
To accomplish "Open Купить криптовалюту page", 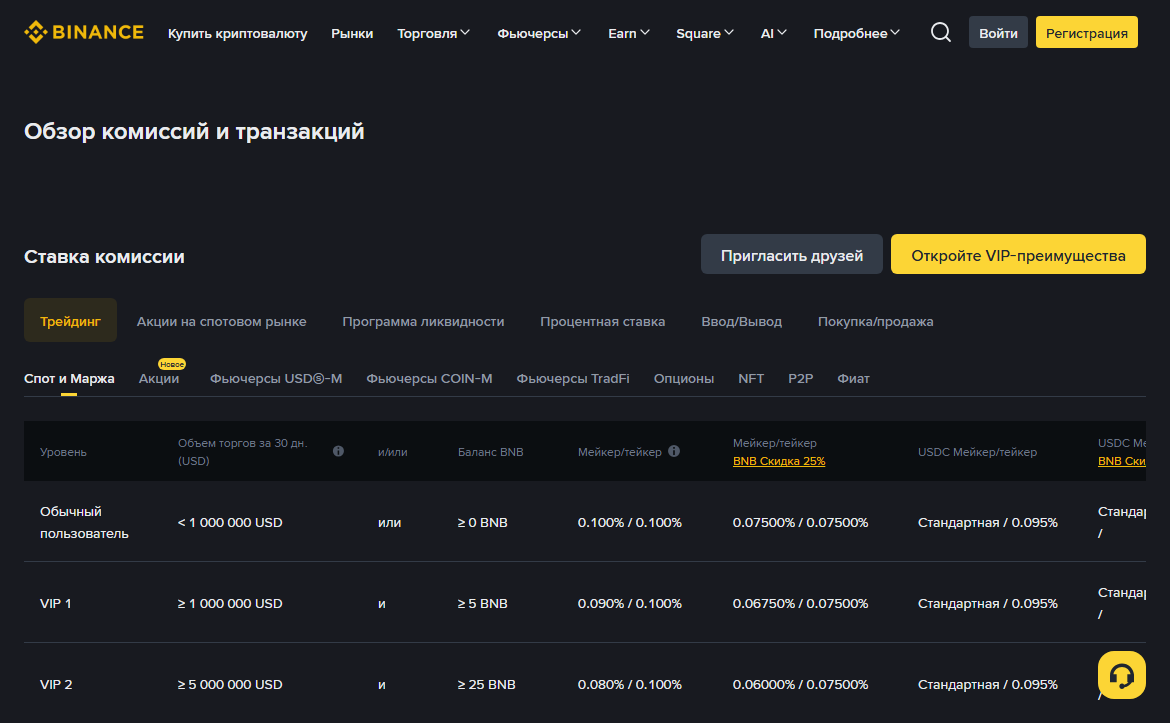I will click(237, 33).
